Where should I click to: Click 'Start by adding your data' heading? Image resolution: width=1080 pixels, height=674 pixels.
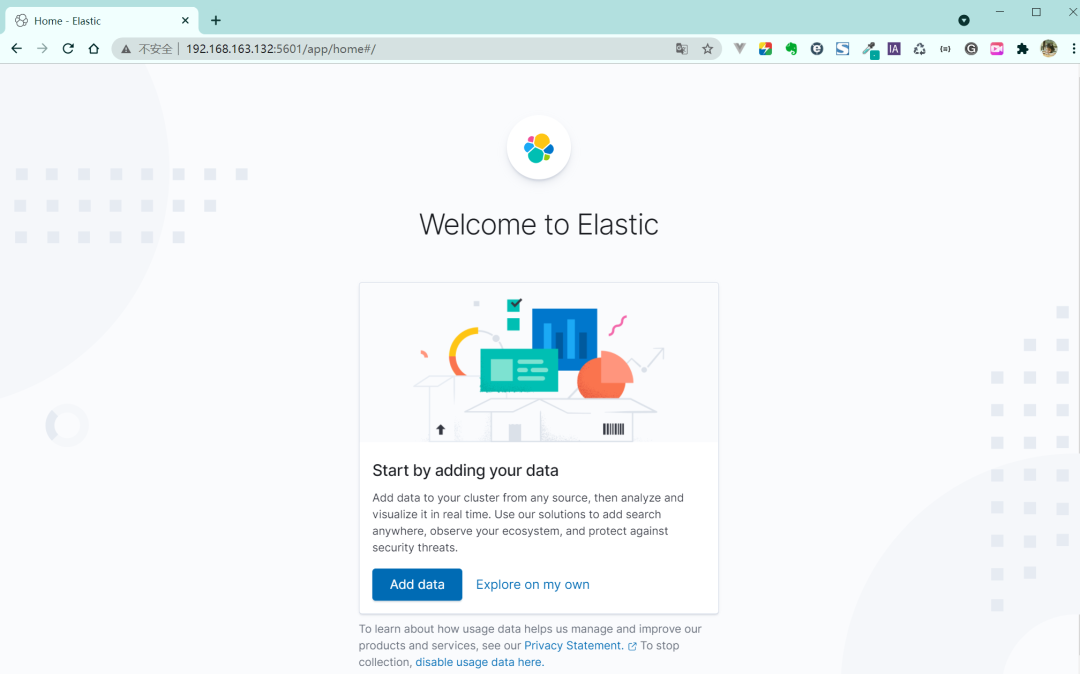[x=466, y=470]
